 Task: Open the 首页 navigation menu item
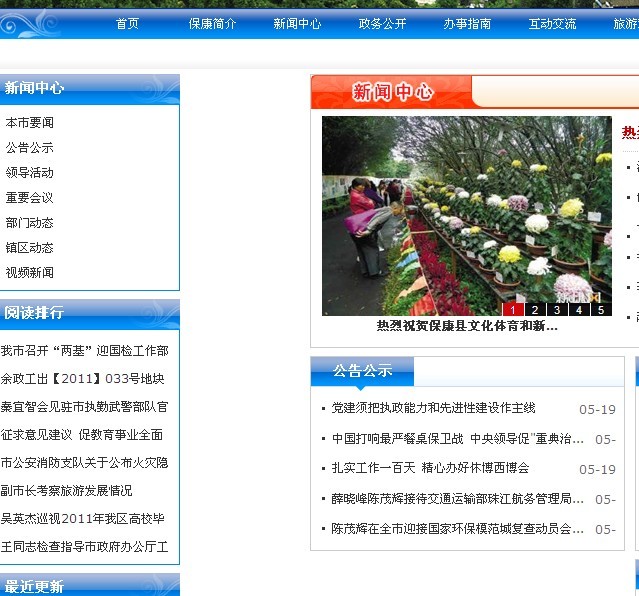[x=127, y=24]
